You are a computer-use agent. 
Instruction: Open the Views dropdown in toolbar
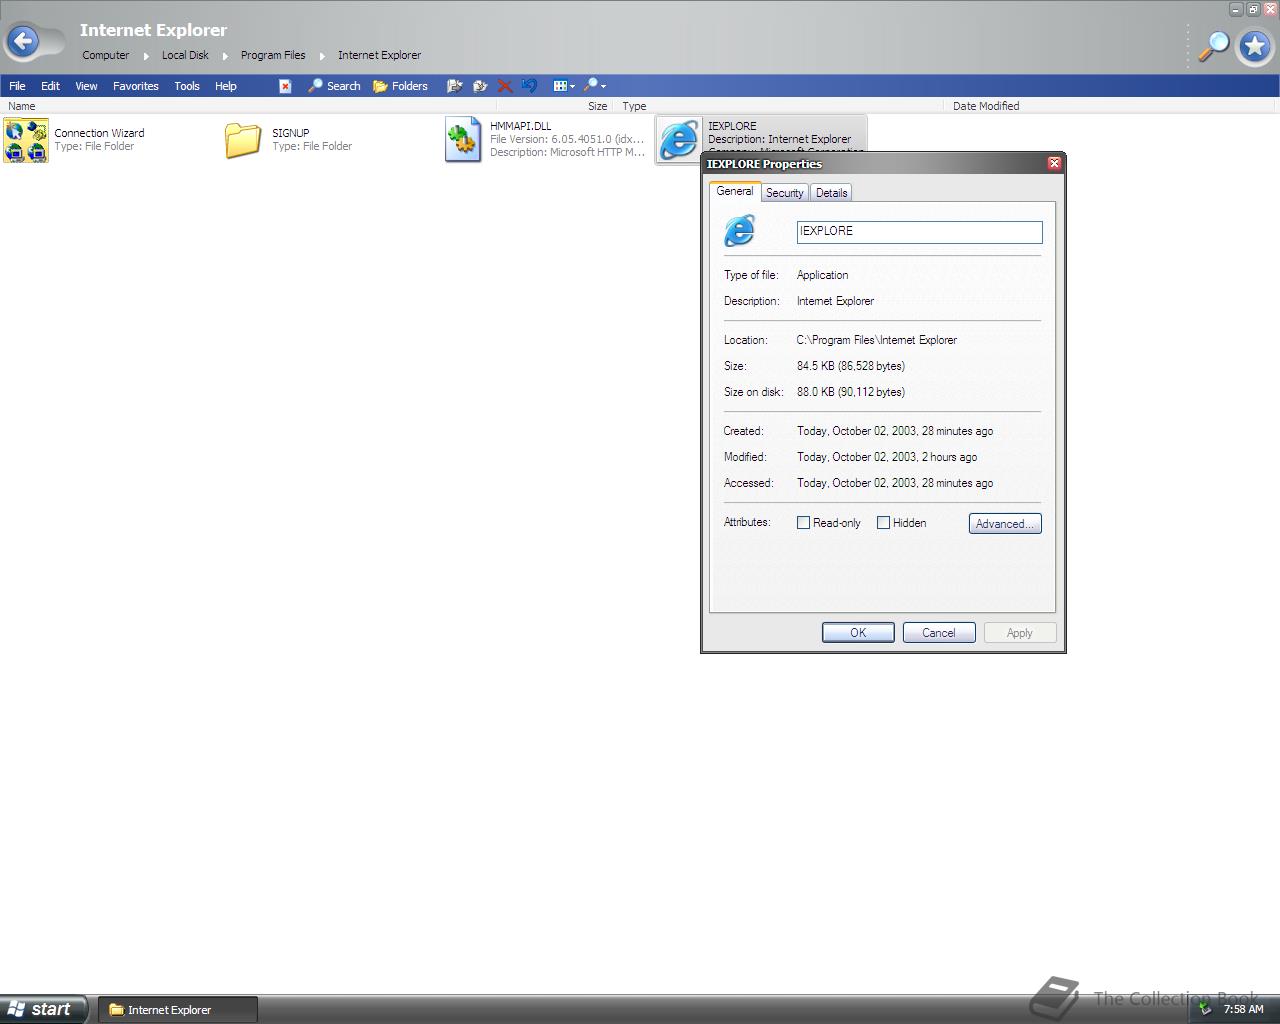coord(564,86)
